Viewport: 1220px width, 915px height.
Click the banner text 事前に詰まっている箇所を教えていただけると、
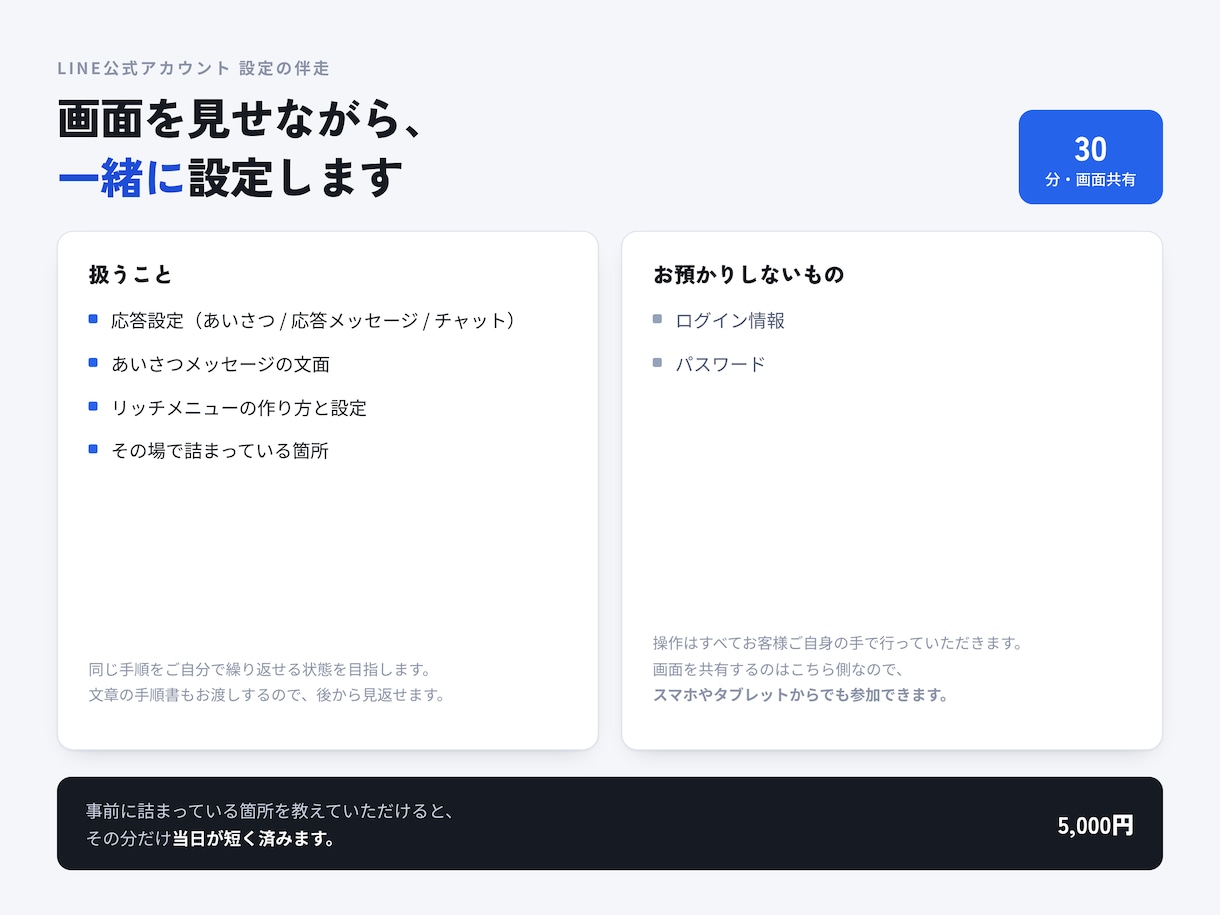click(x=271, y=811)
